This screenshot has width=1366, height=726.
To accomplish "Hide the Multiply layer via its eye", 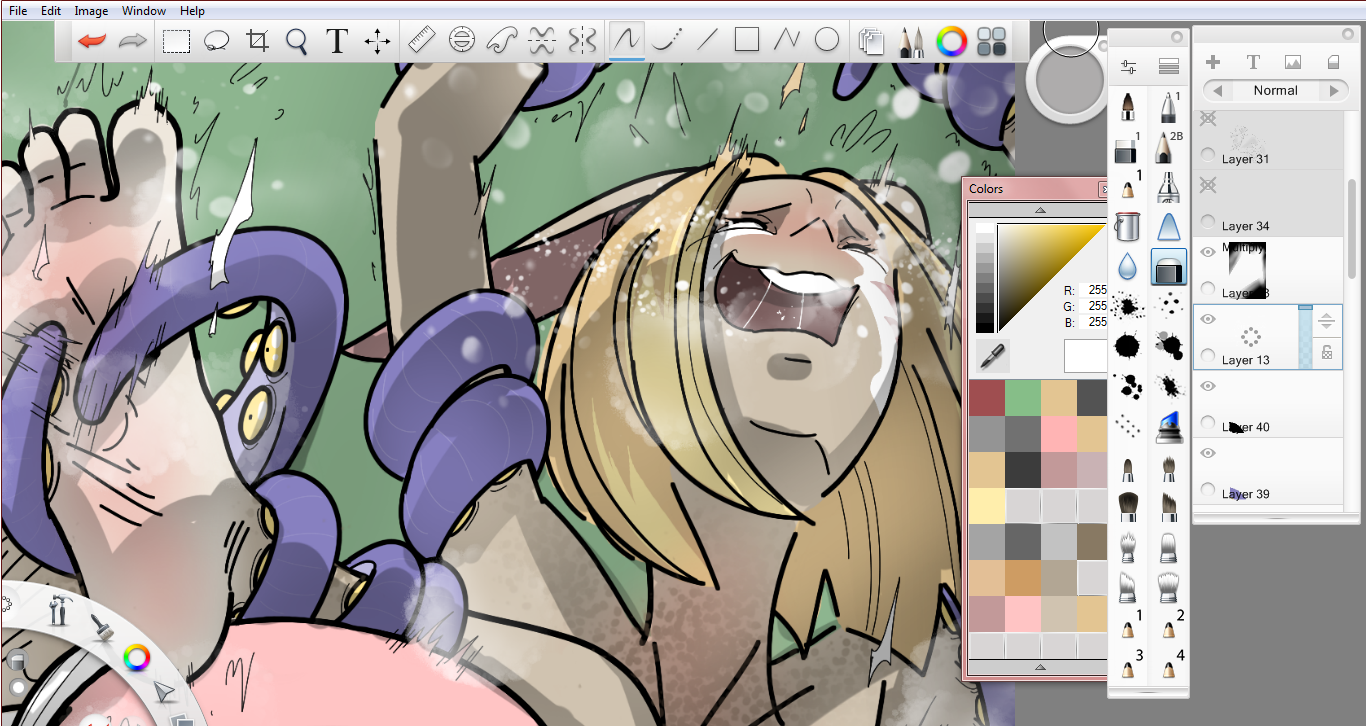I will pos(1208,252).
